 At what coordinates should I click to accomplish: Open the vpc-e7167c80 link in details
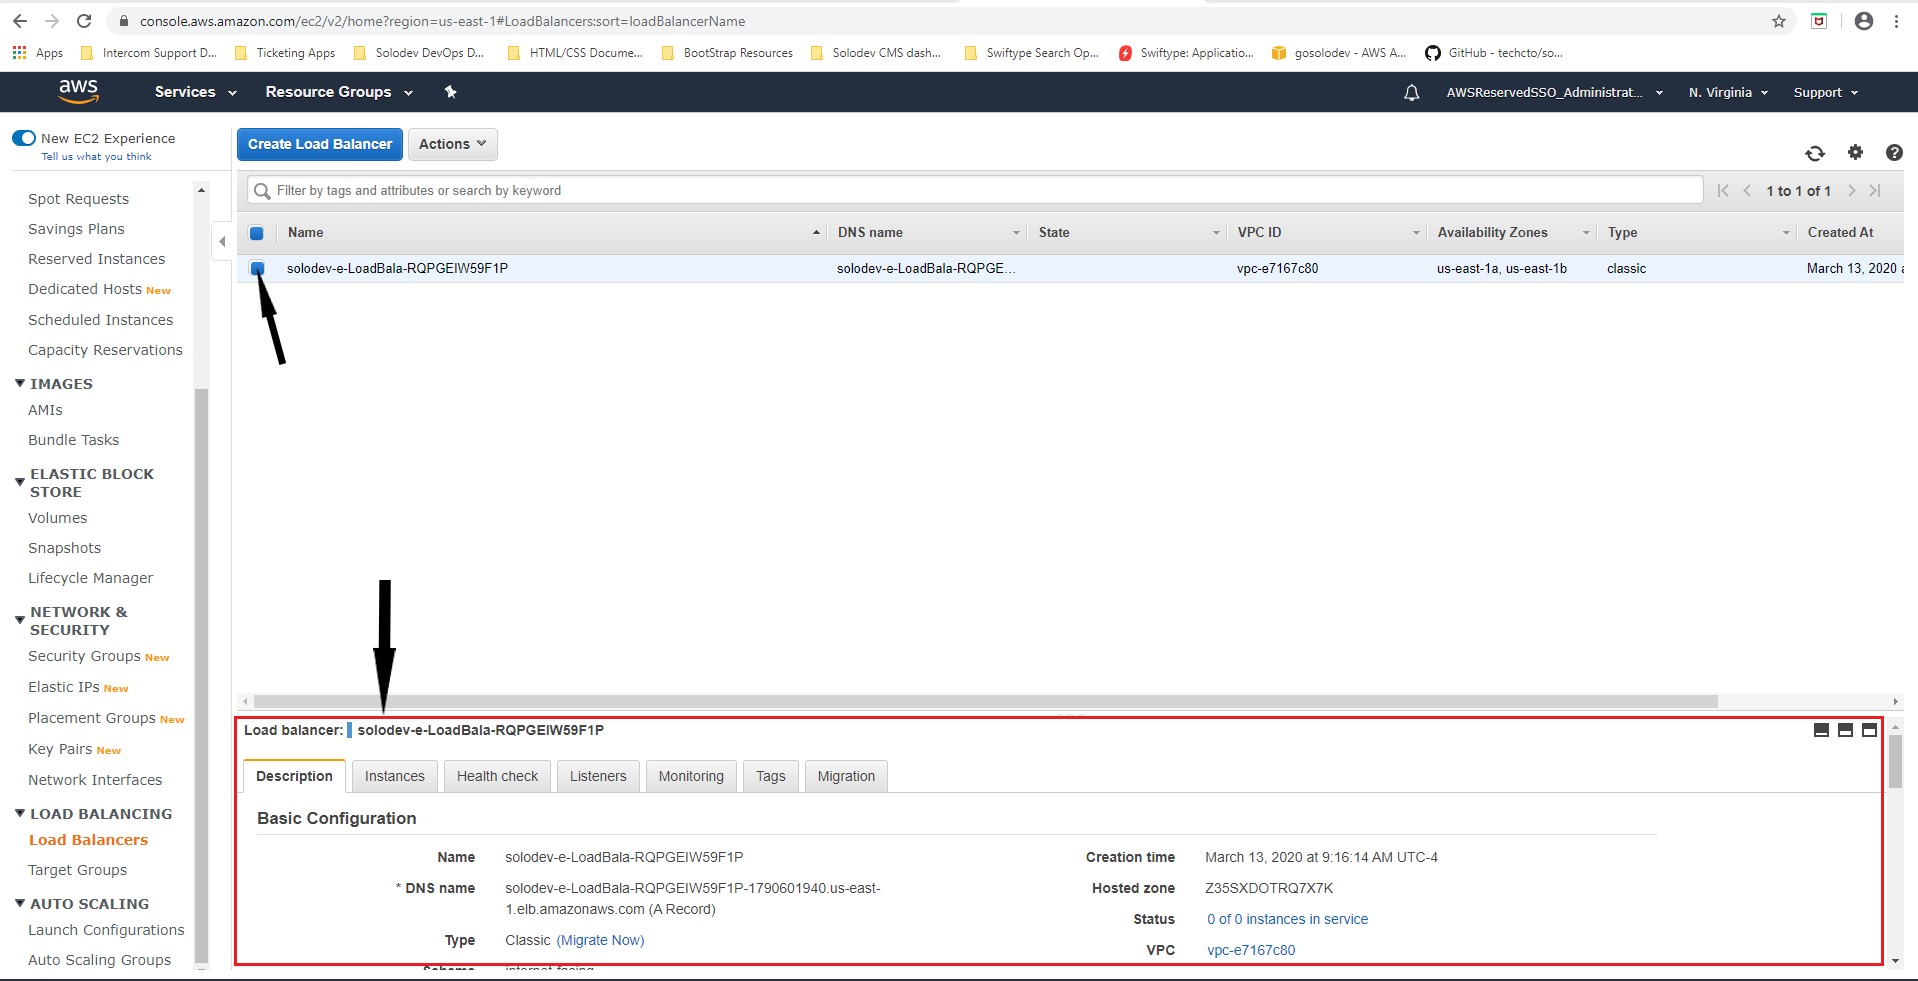tap(1251, 950)
